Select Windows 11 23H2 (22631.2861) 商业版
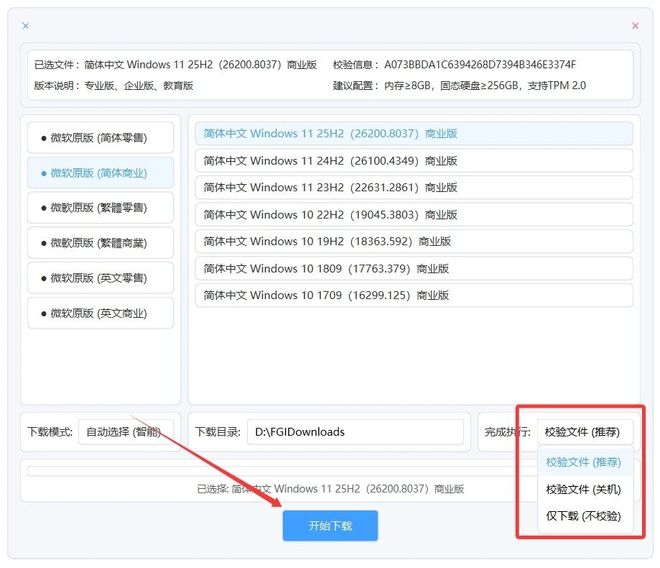This screenshot has height=568, width=660. coord(413,187)
